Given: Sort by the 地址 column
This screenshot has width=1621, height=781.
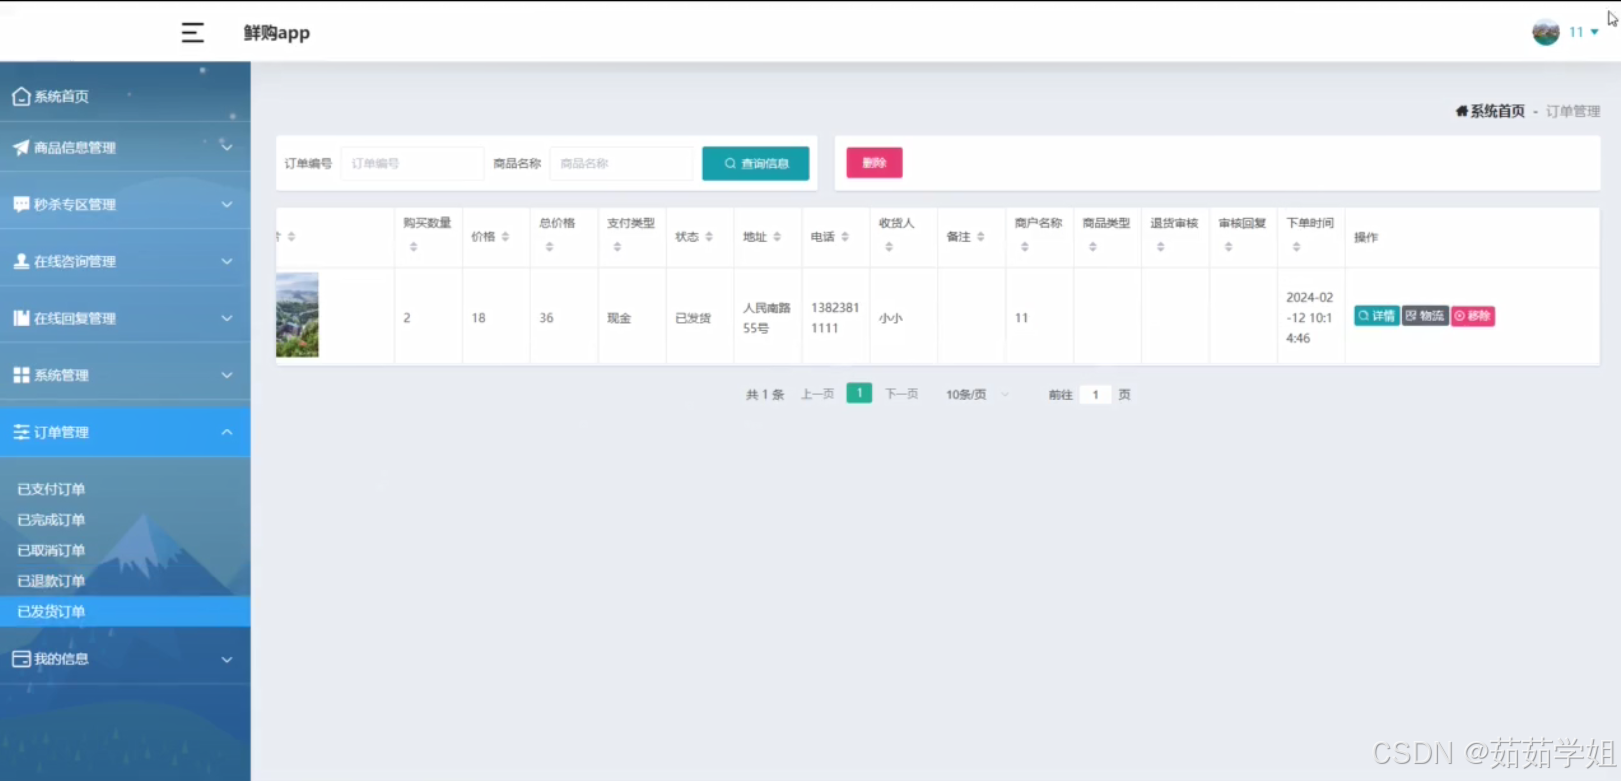Looking at the screenshot, I should [777, 237].
